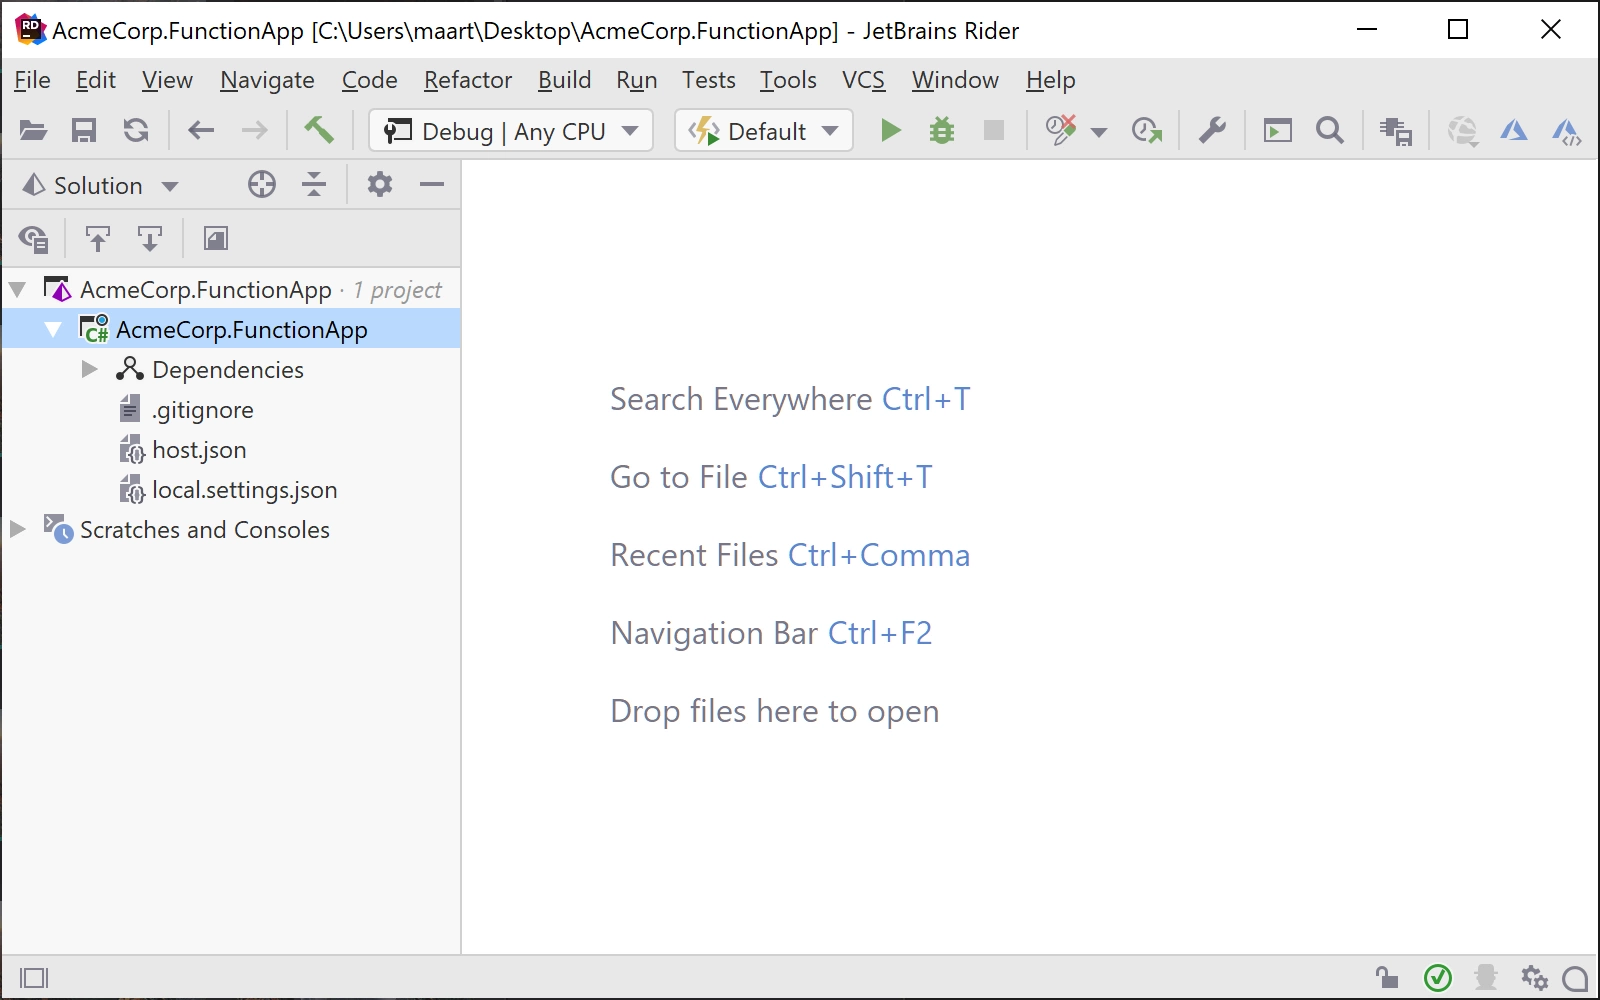Locate file with the crosshair icon
The image size is (1600, 1000).
pyautogui.click(x=262, y=184)
